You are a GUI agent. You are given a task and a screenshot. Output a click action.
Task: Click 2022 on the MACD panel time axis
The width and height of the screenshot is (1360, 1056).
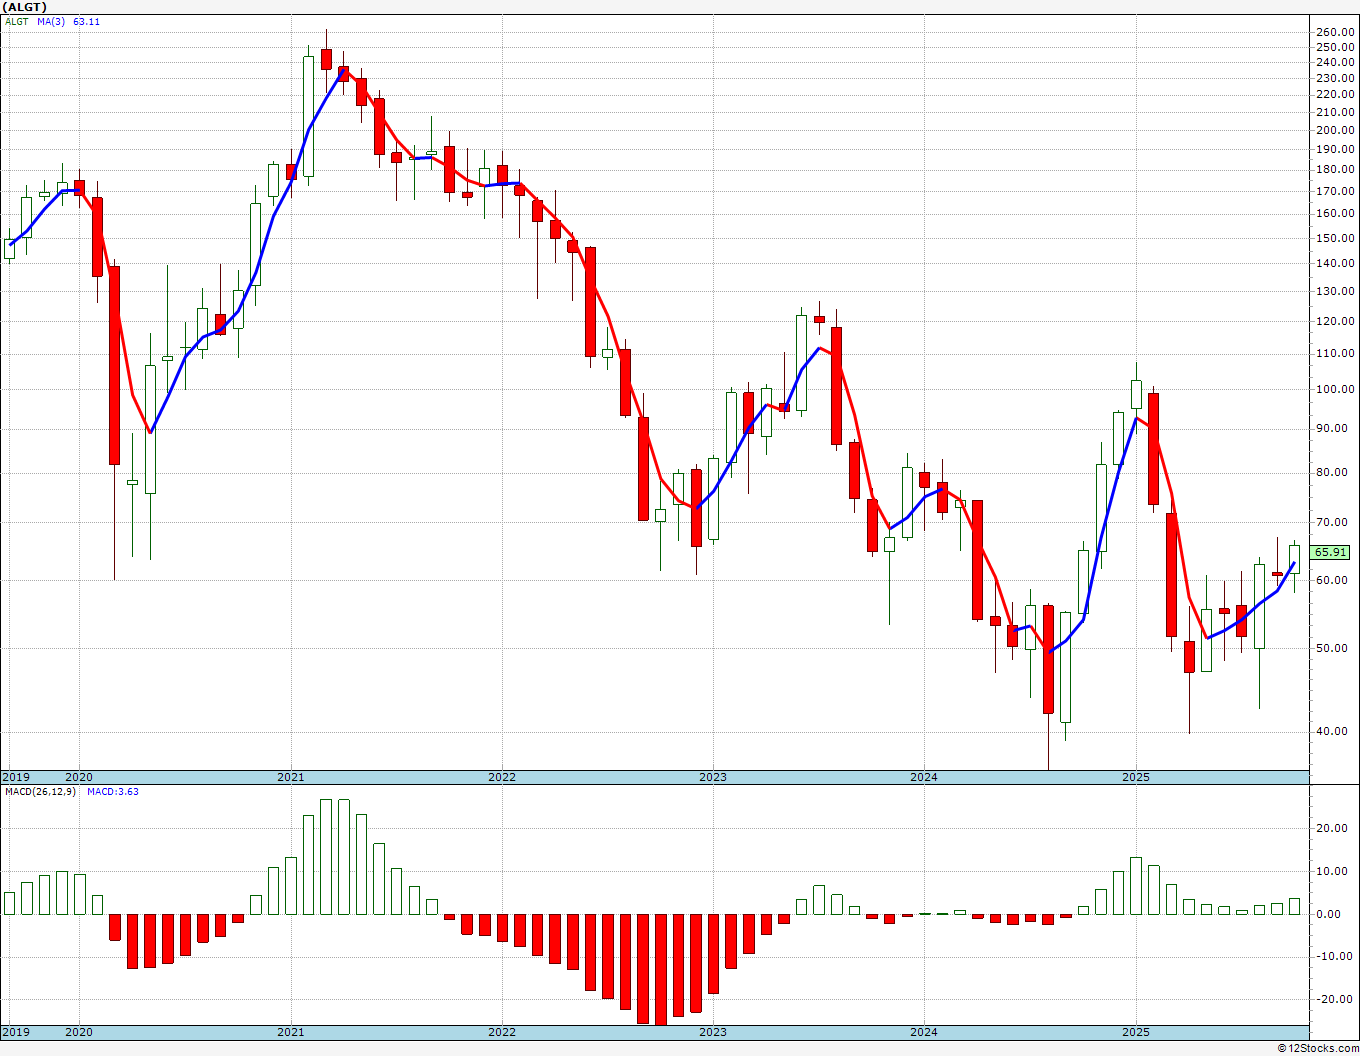tap(501, 1032)
